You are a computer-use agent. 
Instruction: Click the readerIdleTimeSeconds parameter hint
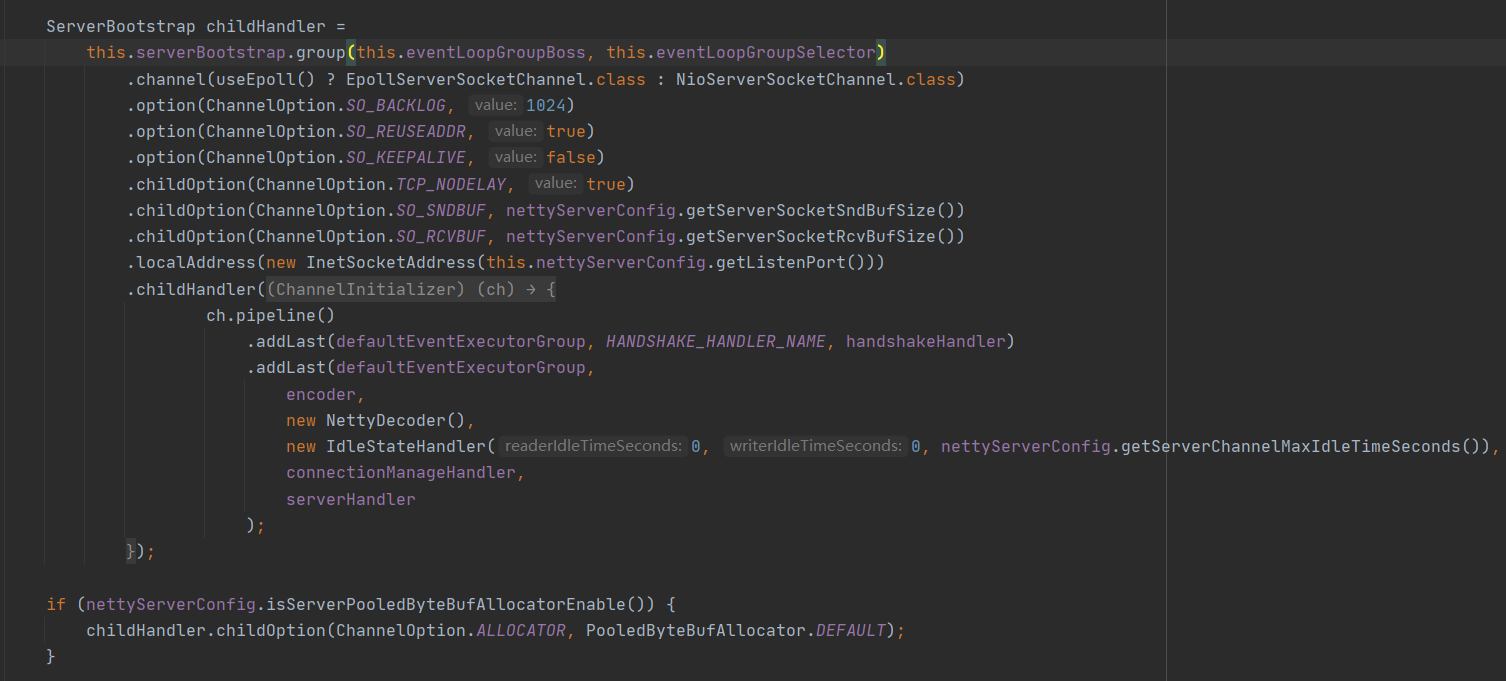(x=593, y=446)
